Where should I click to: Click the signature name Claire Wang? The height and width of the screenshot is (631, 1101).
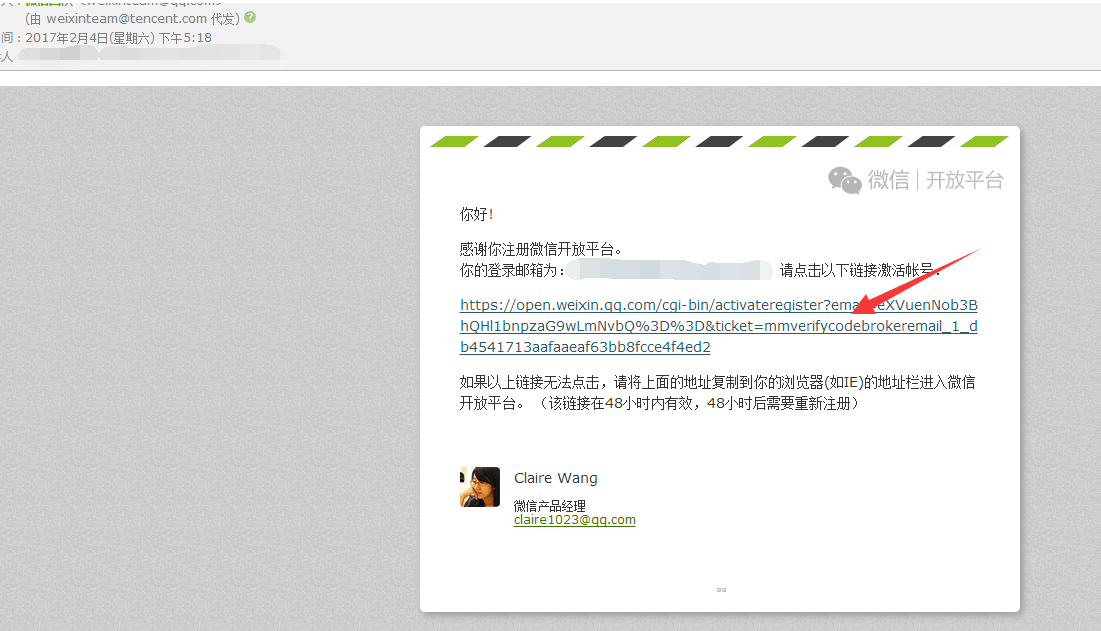click(555, 478)
